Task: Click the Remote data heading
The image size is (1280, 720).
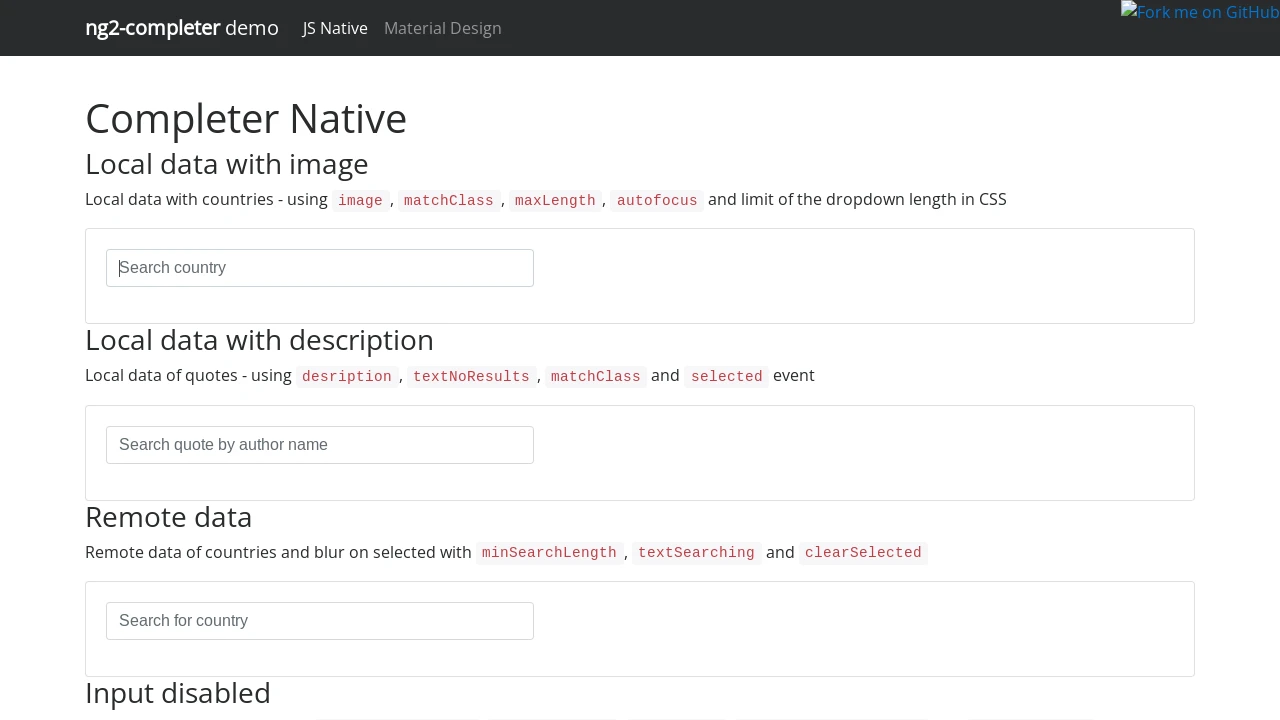Action: tap(168, 517)
